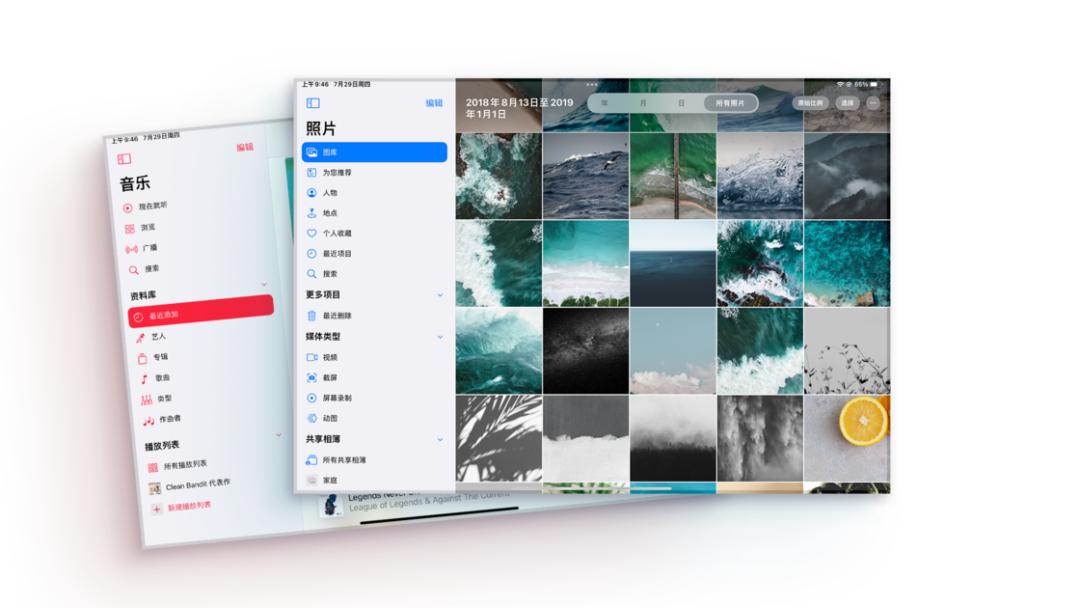Open the misty mountain photo thumbnail
1080x608 pixels.
tap(847, 176)
